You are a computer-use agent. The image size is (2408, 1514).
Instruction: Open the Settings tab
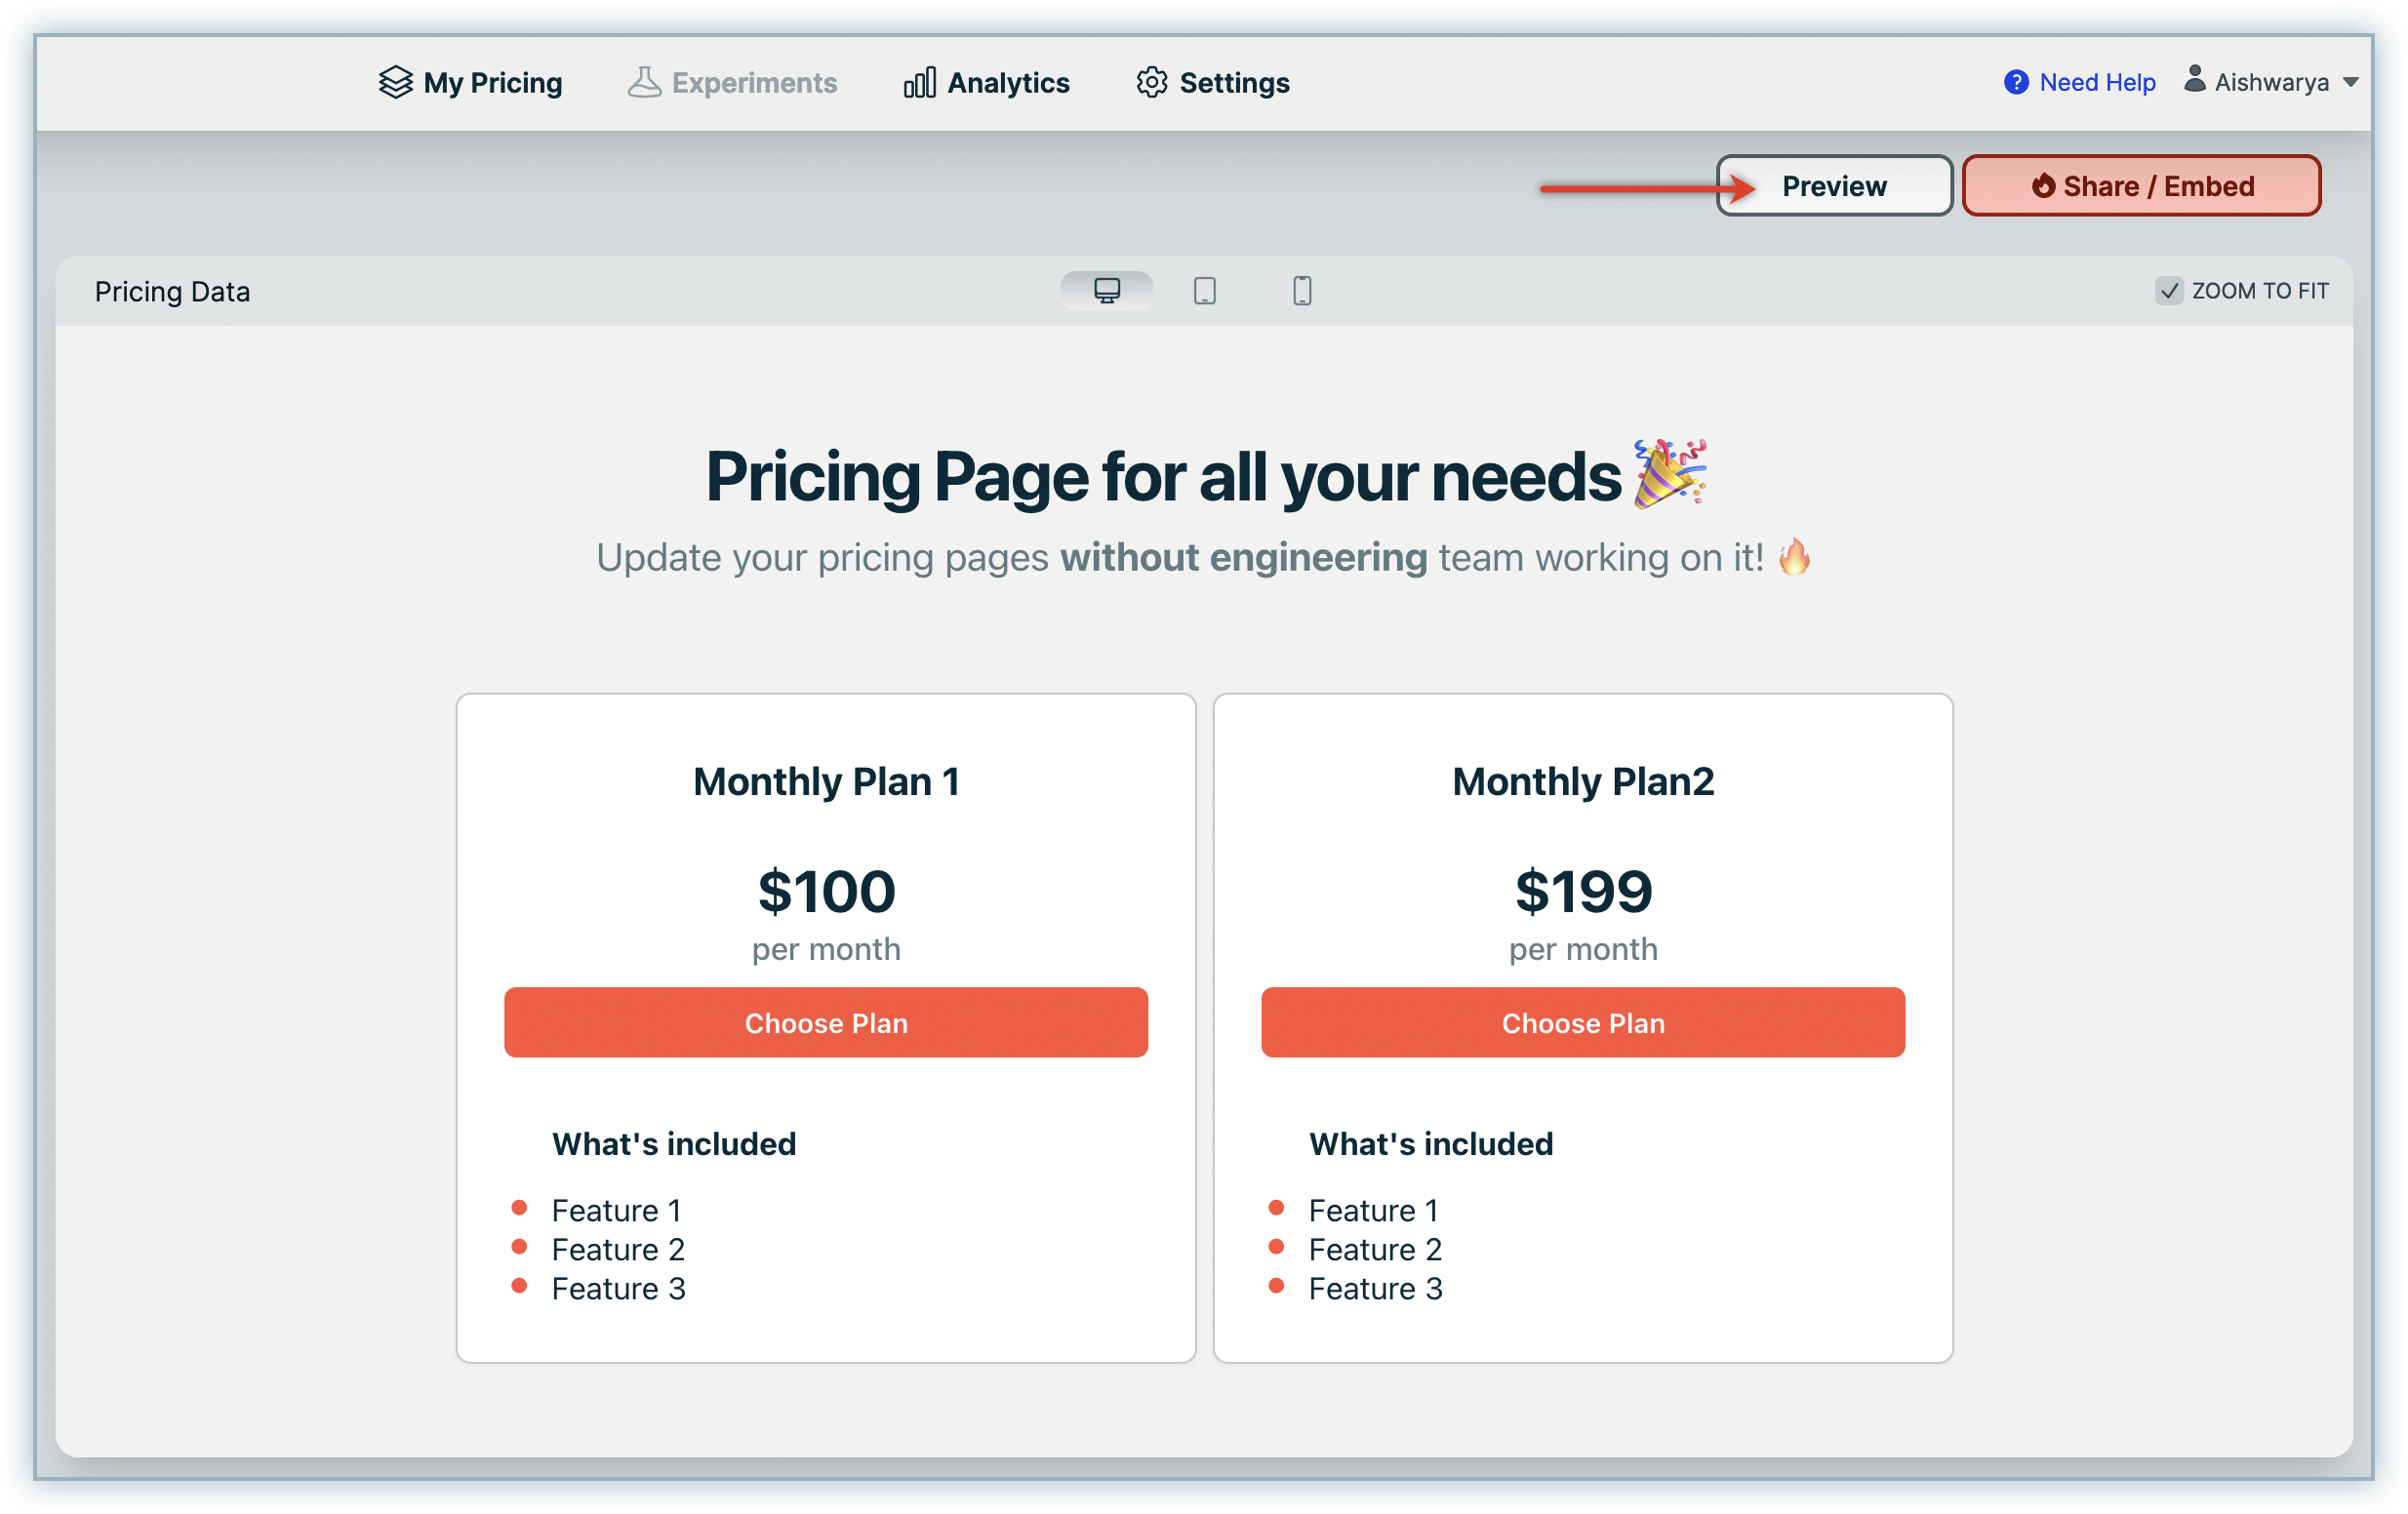[x=1234, y=82]
